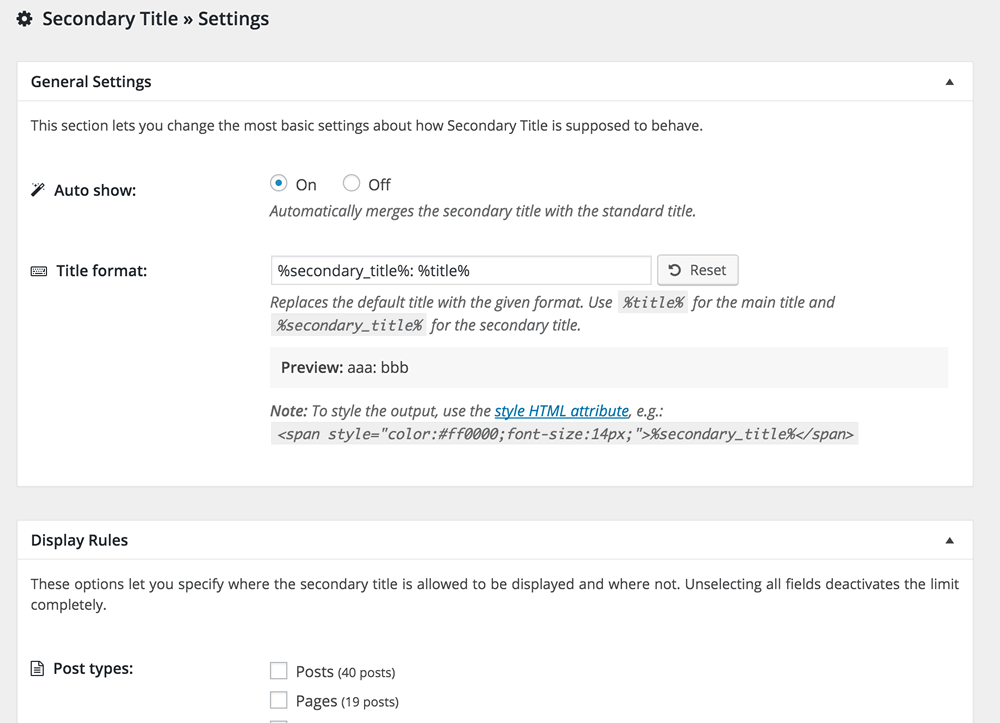This screenshot has height=723, width=1000.
Task: Click the %secondary_title% code placeholder in description
Action: [x=349, y=325]
